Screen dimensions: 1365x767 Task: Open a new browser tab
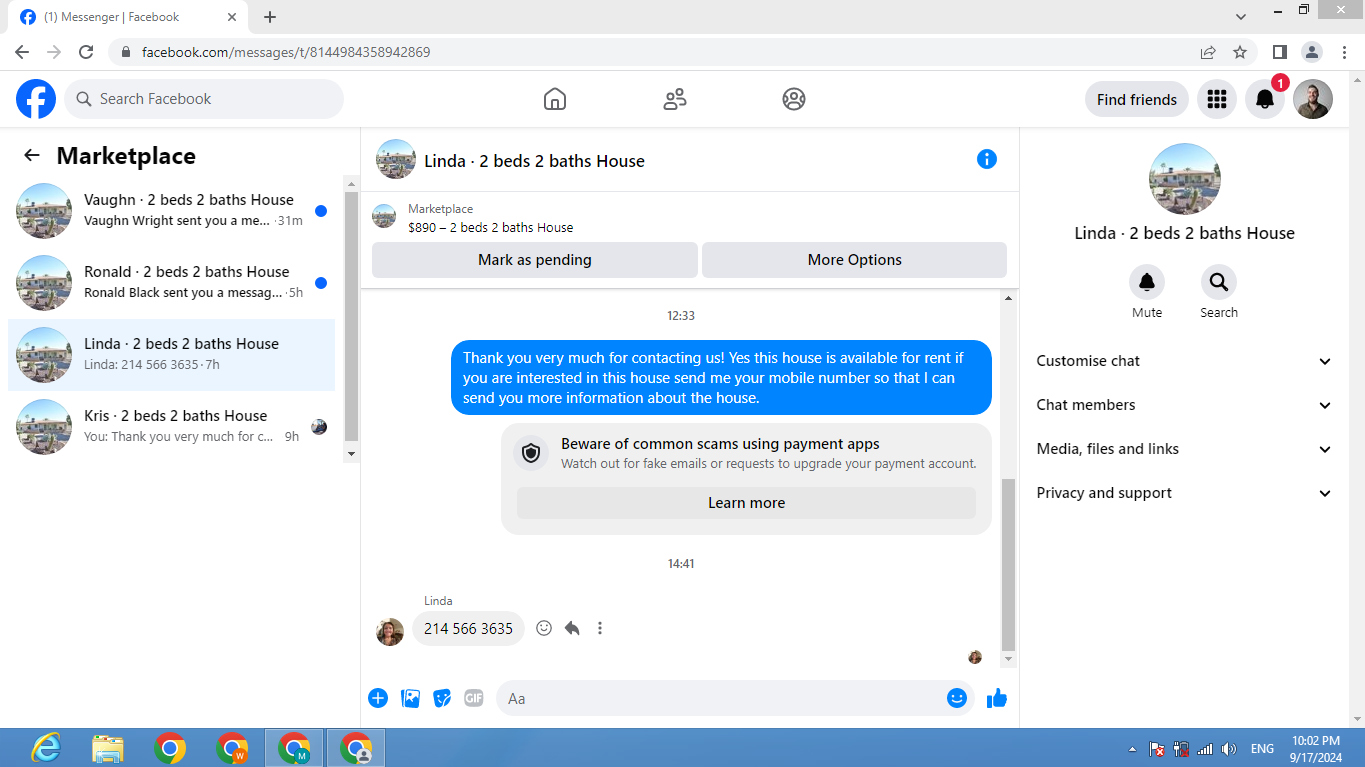[270, 17]
